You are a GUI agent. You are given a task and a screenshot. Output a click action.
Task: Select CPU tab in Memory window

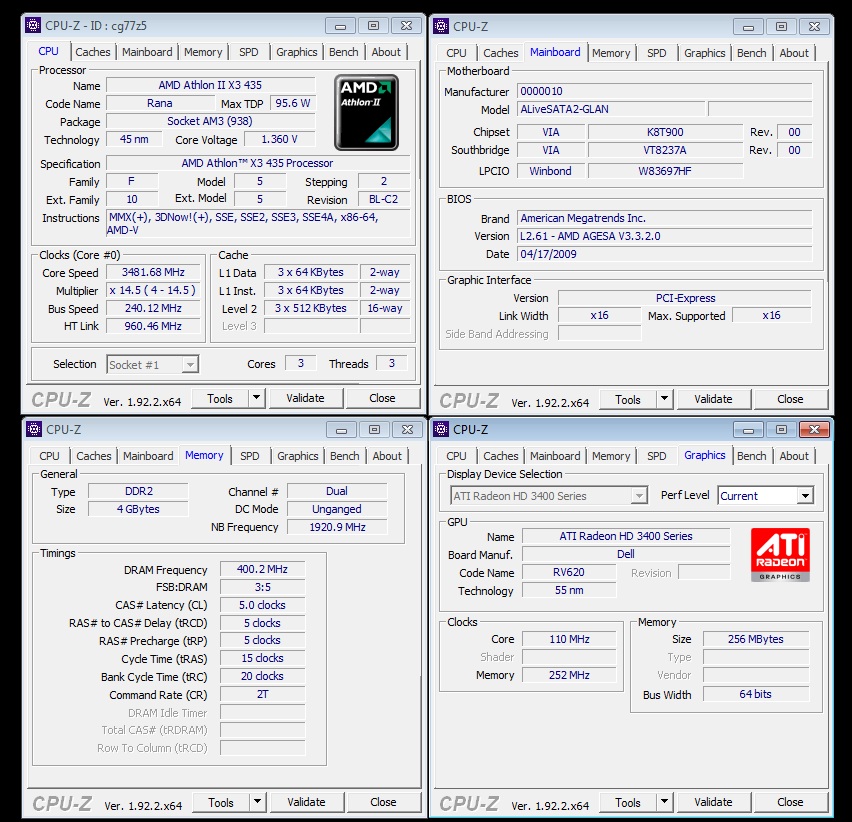click(x=49, y=456)
